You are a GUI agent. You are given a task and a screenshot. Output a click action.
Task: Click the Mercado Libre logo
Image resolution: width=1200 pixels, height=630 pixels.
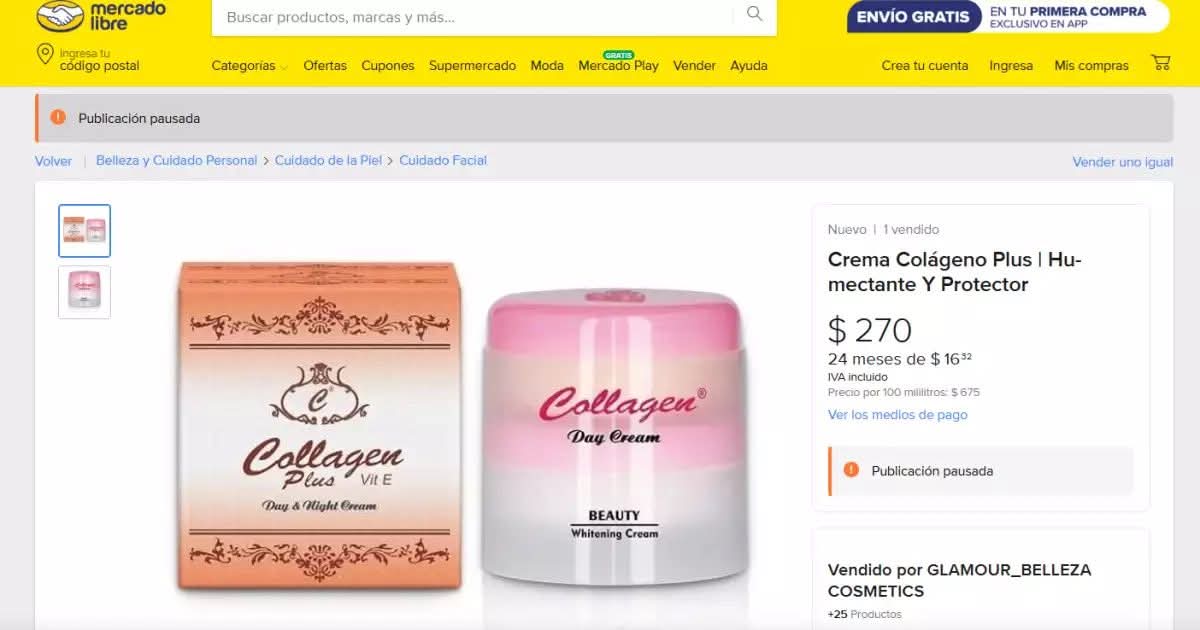pyautogui.click(x=100, y=15)
